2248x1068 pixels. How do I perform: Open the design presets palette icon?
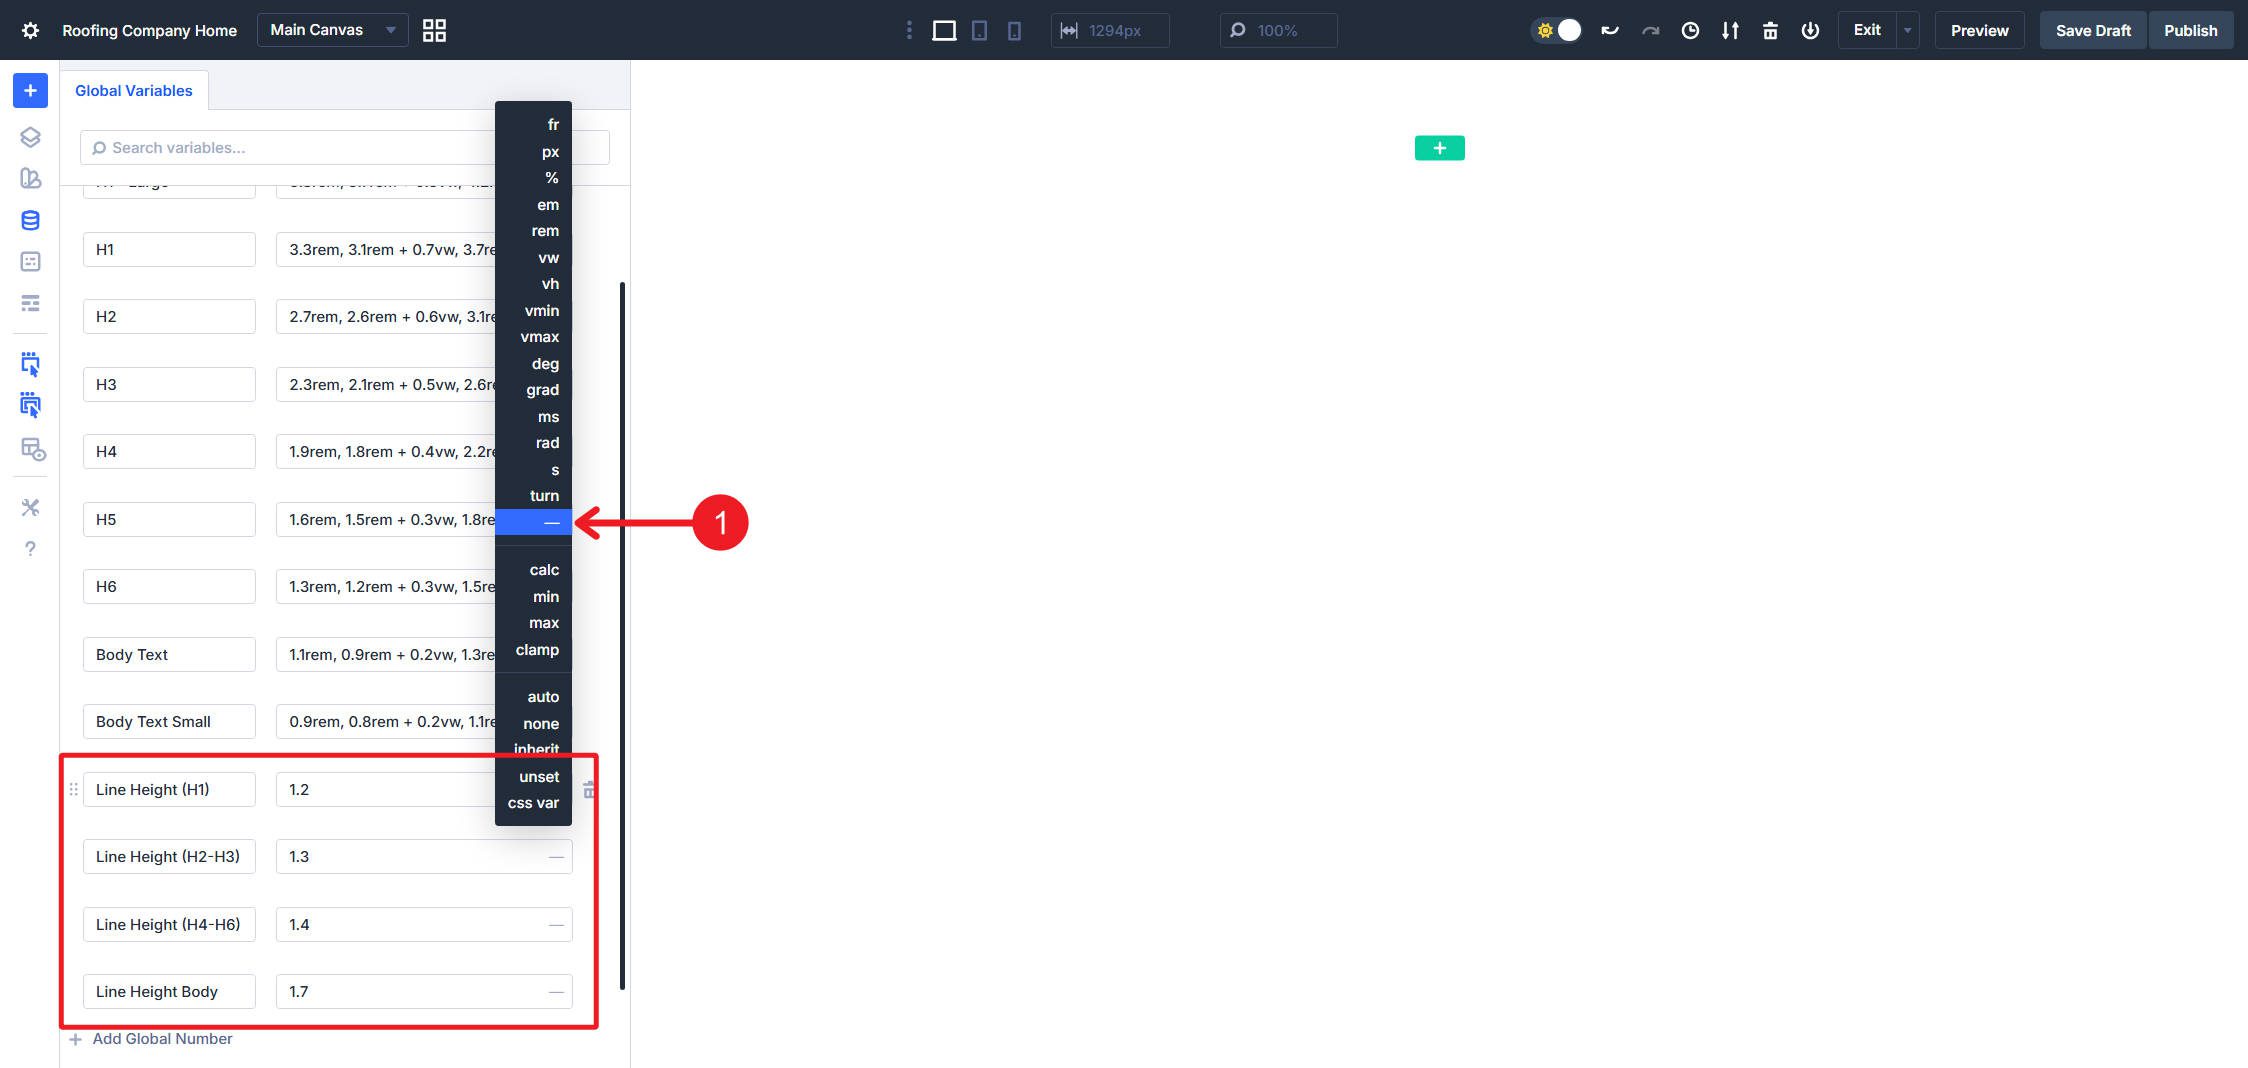point(29,178)
